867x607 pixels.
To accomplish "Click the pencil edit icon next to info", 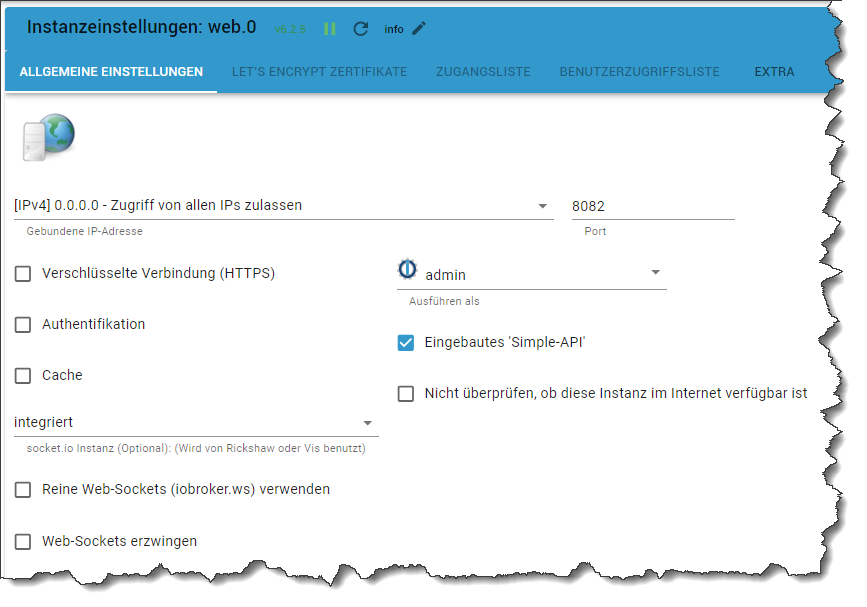I will 419,28.
